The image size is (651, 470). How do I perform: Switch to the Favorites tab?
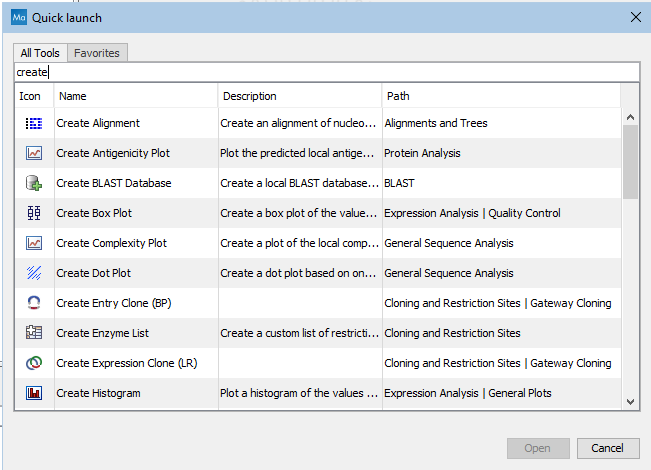point(97,53)
